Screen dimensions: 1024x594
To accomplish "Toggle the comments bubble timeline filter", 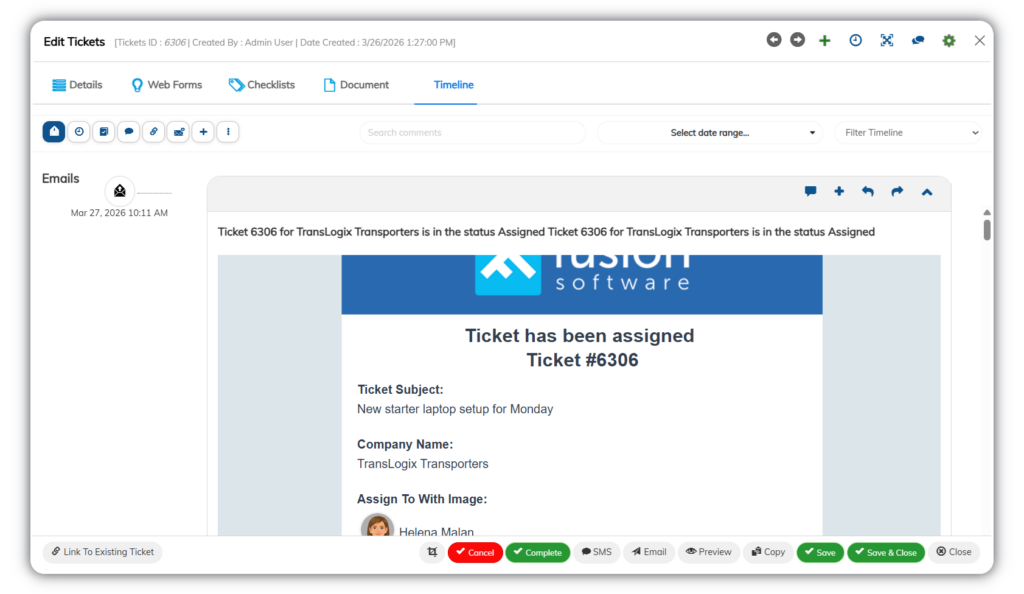I will (129, 132).
